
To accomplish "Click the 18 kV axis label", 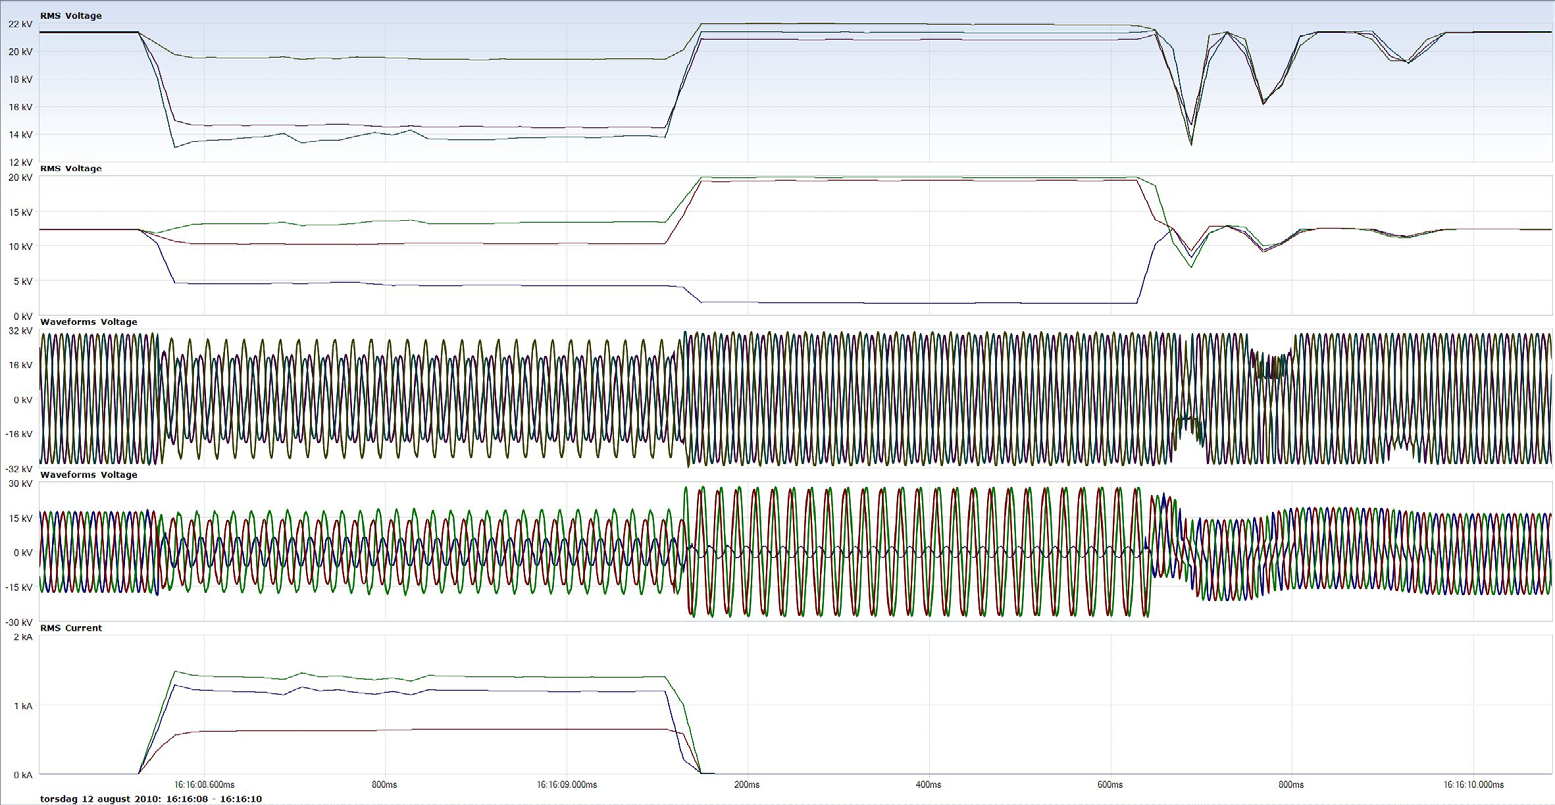I will coord(20,79).
